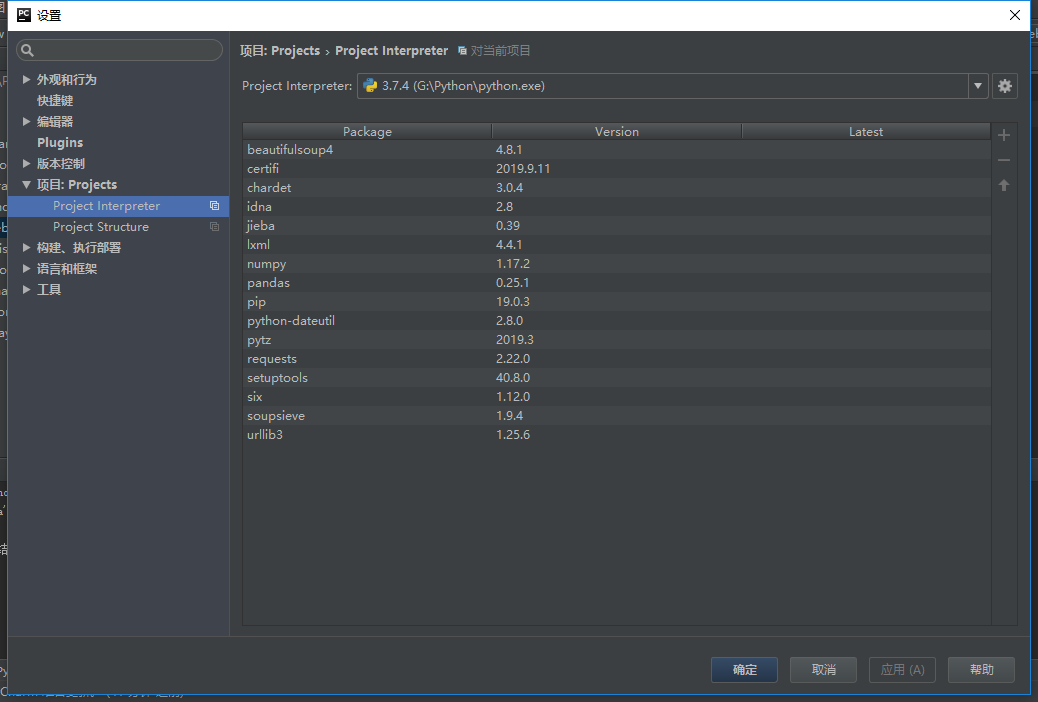This screenshot has height=702, width=1038.
Task: Select the pandas package row
Action: coord(616,283)
